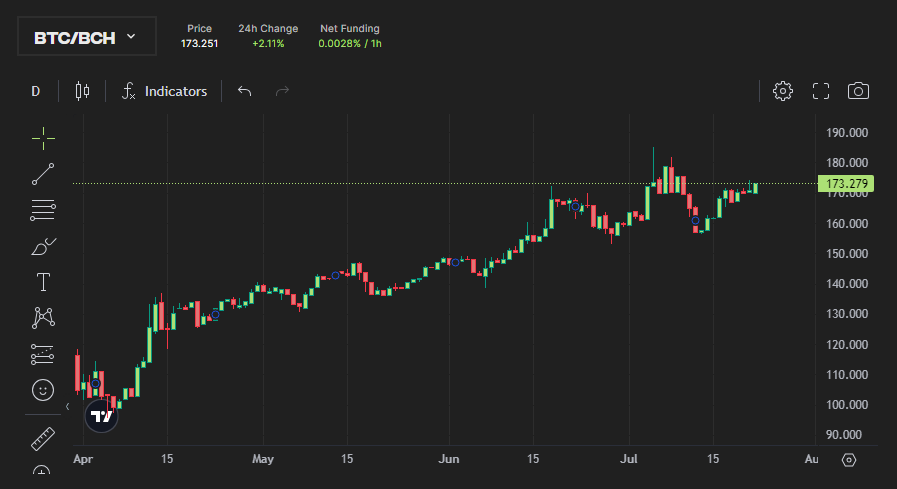This screenshot has width=897, height=489.
Task: Select the crosshair cursor tool
Action: 43,138
